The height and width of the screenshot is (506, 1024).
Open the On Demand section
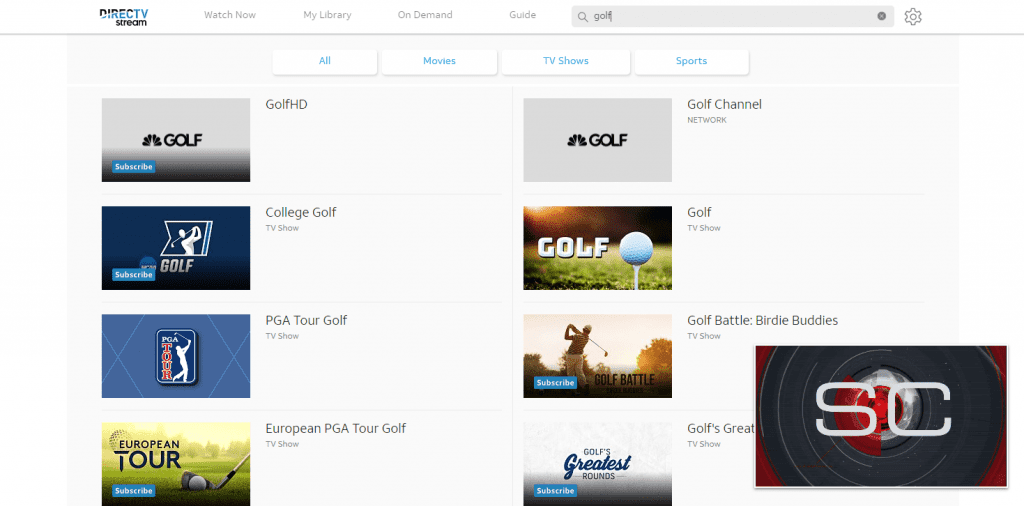coord(425,15)
